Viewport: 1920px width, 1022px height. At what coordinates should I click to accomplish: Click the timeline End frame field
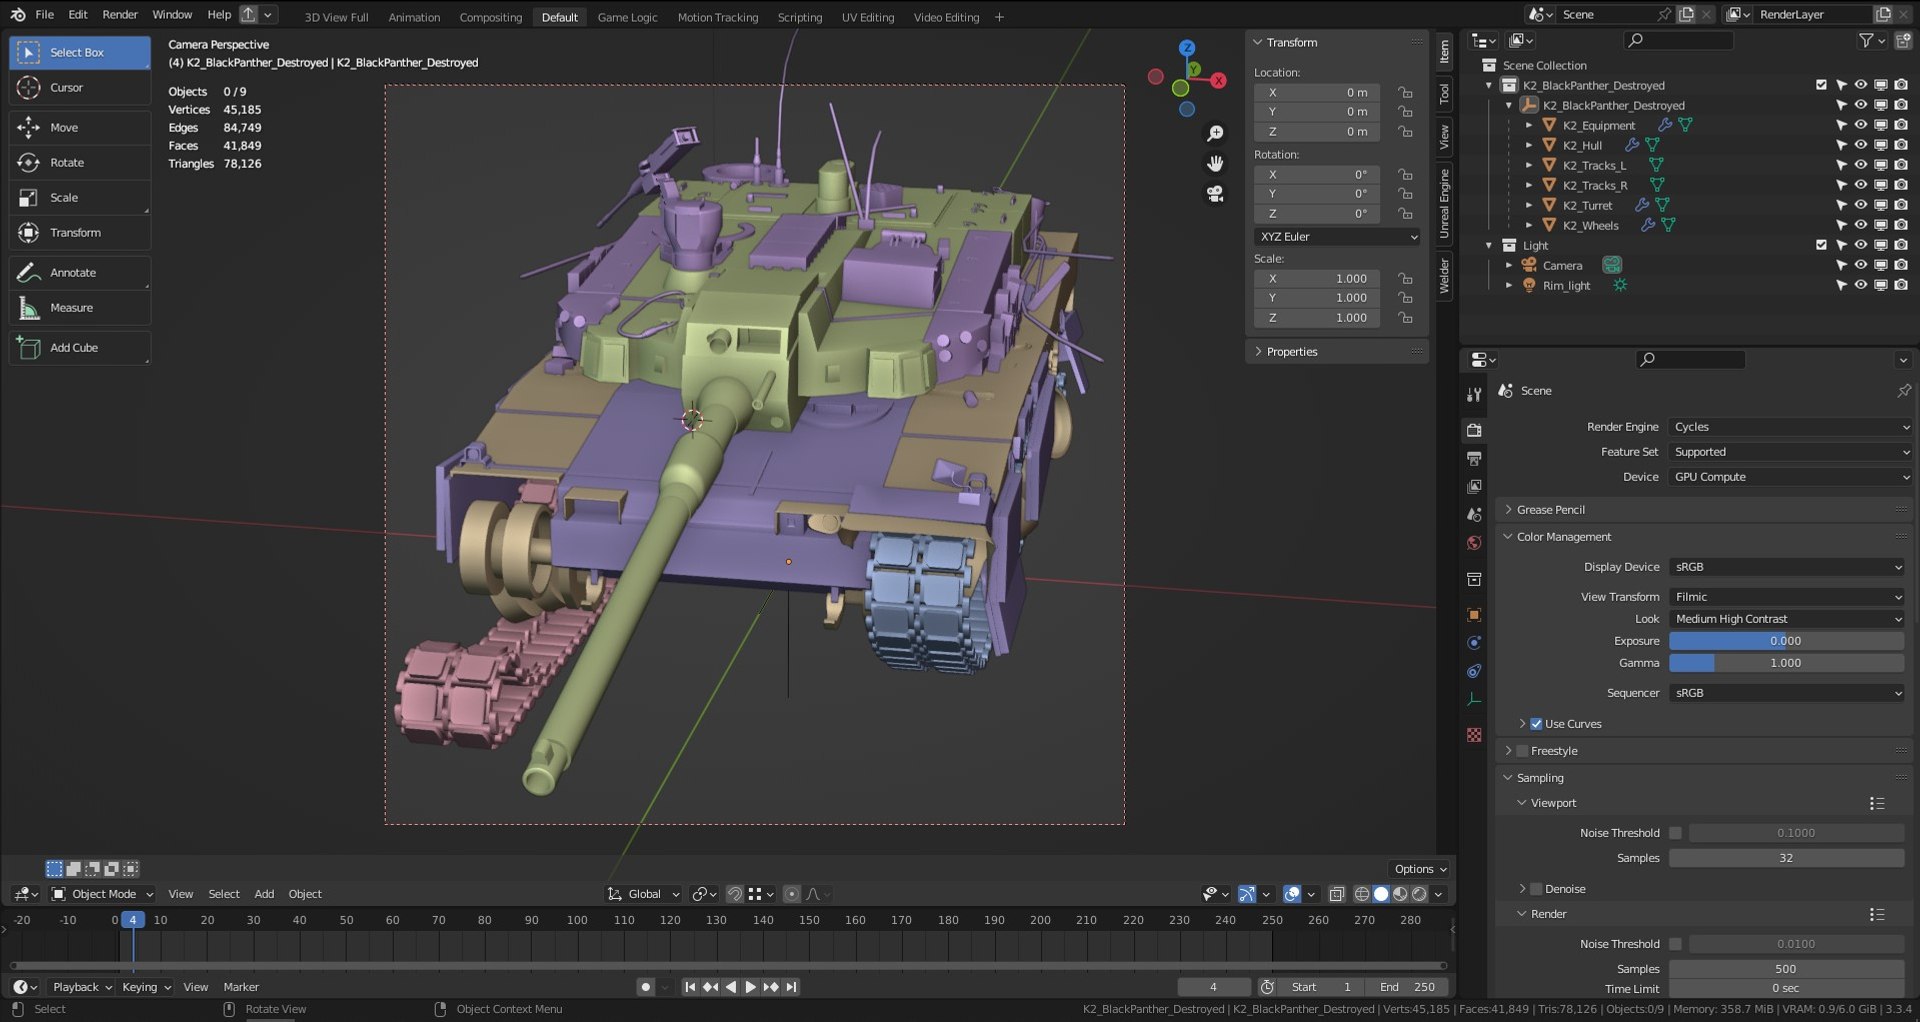(x=1407, y=987)
